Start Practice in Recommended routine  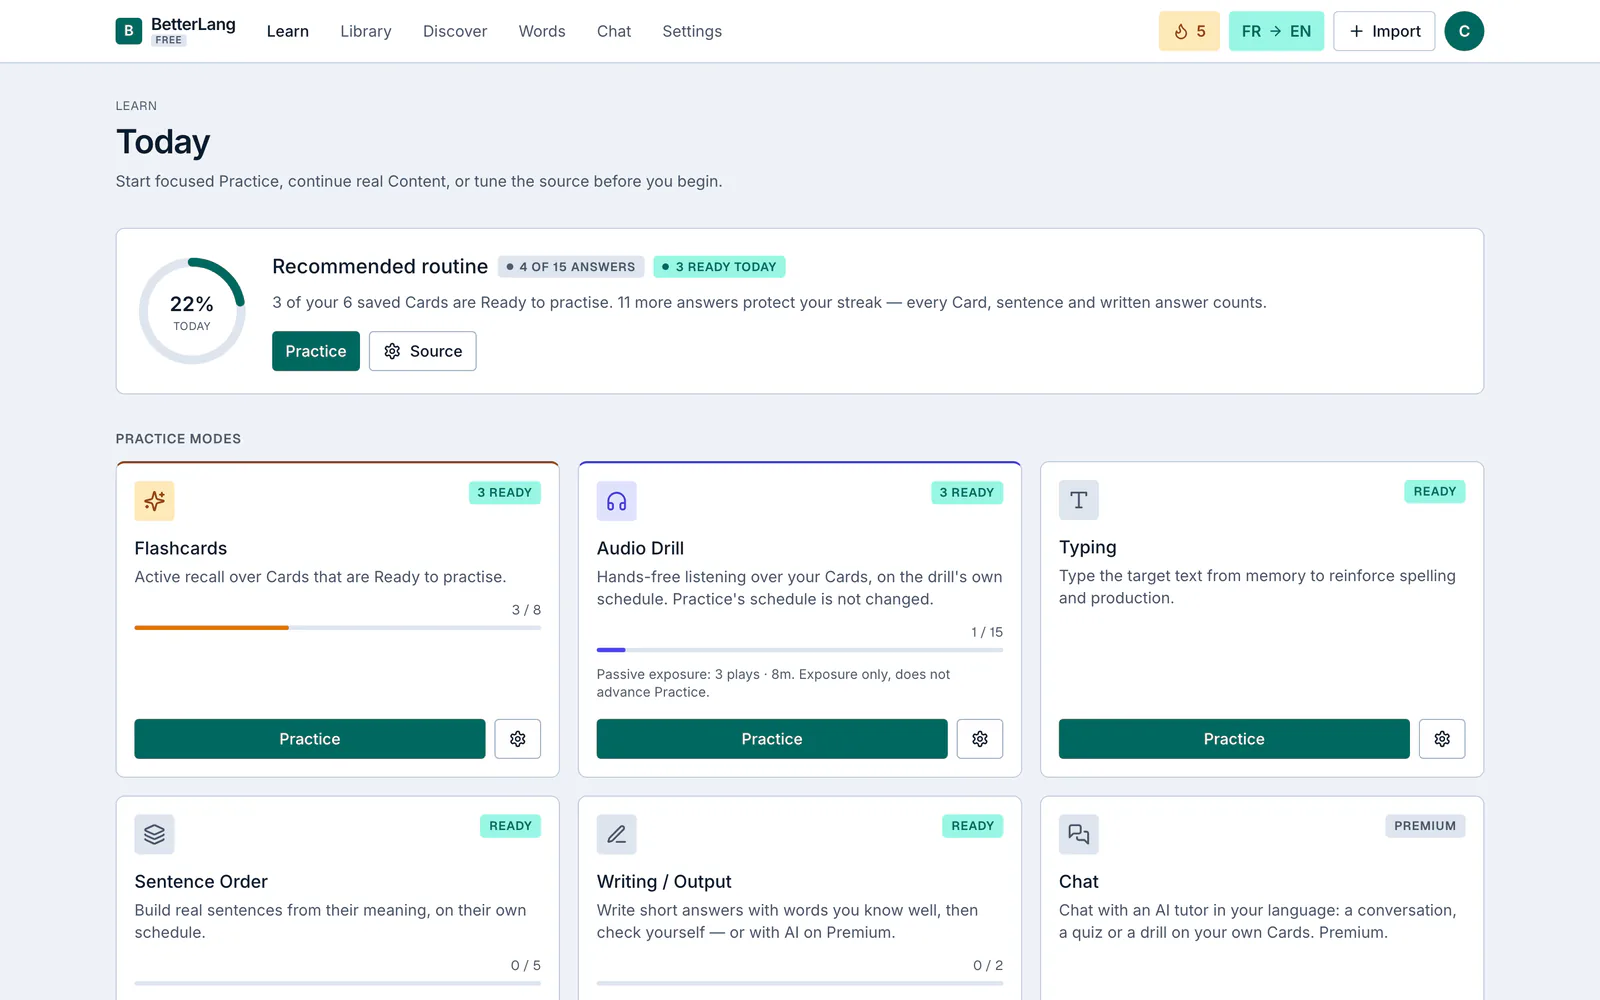(316, 351)
